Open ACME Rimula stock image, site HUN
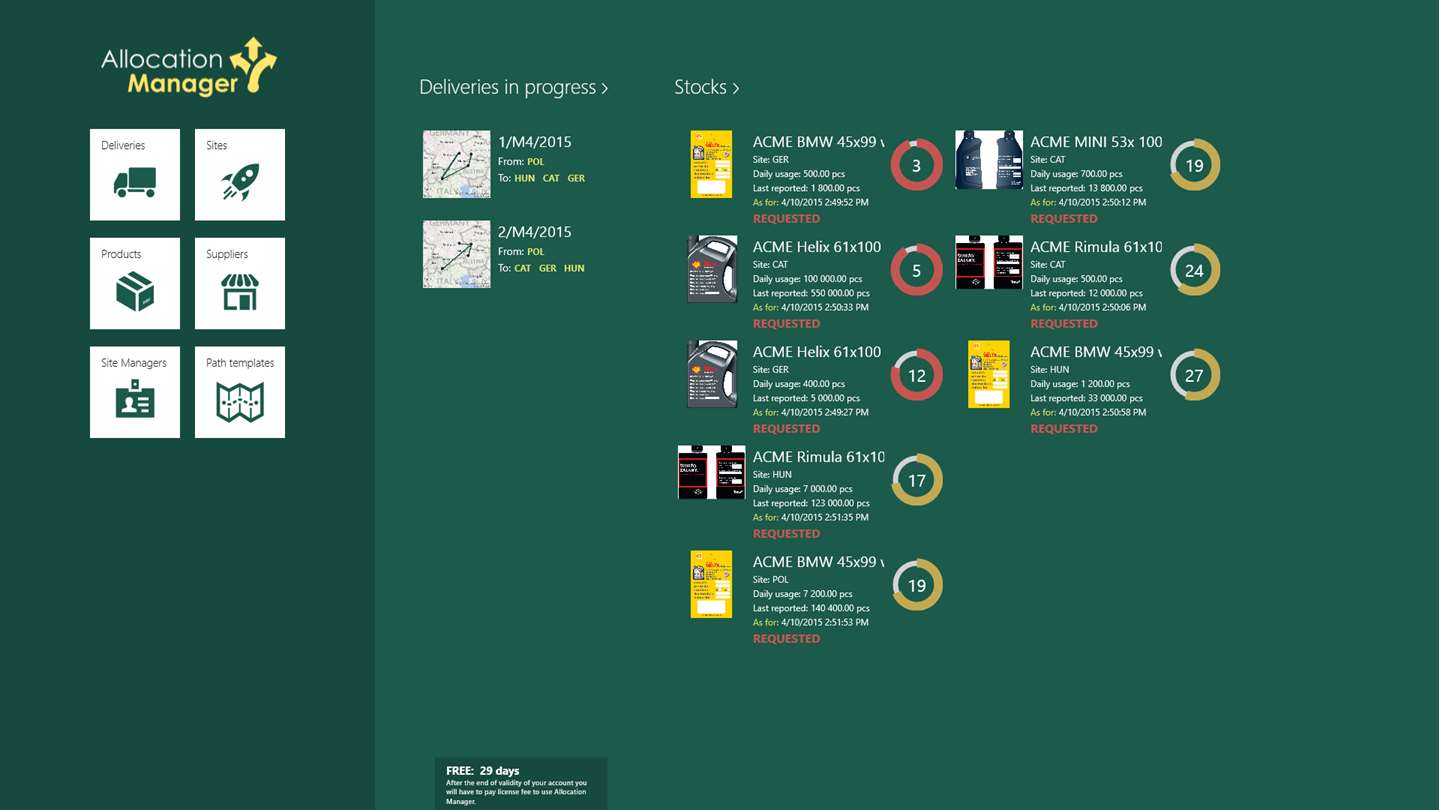The image size is (1439, 810). [x=712, y=472]
